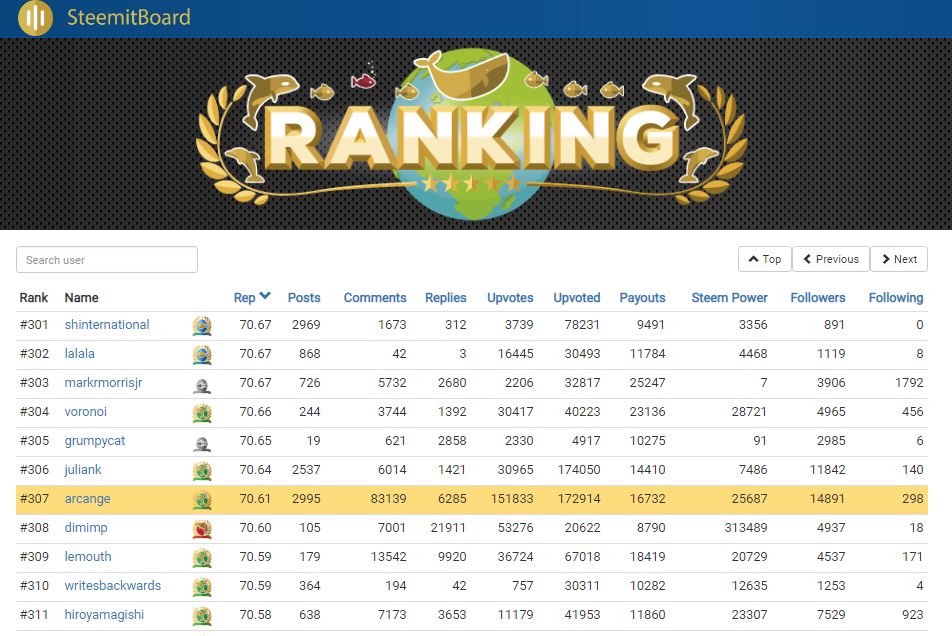This screenshot has width=952, height=636.
Task: Select Payouts value 25247 for markrmorrisjr
Action: click(647, 383)
